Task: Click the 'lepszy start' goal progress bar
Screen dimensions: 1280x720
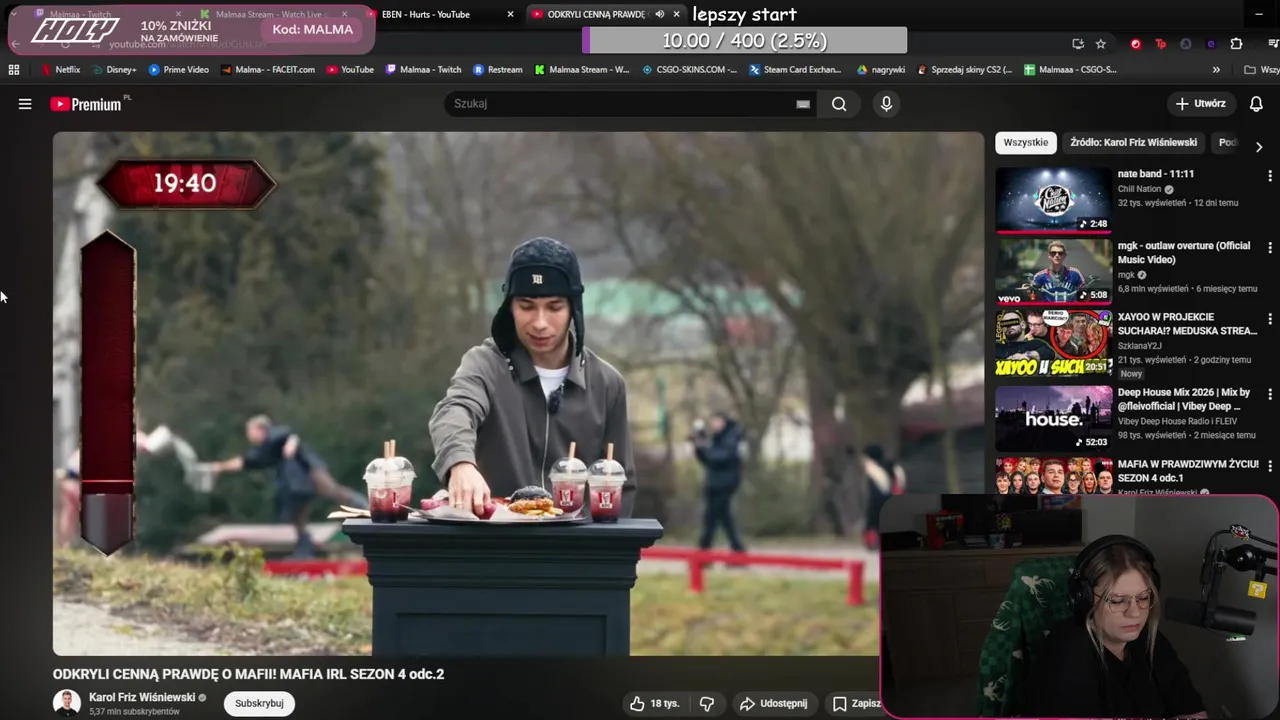Action: pos(744,41)
